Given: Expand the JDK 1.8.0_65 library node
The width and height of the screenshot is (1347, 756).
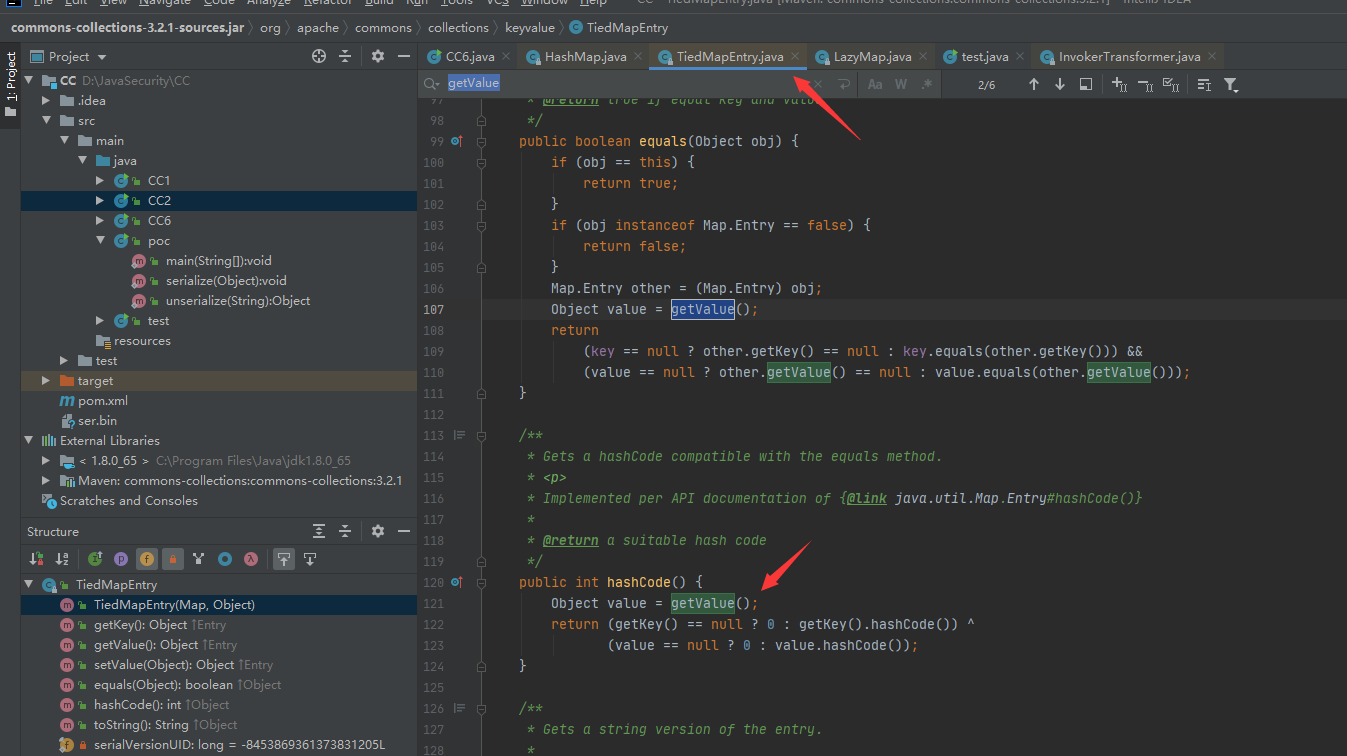Looking at the screenshot, I should click(x=46, y=460).
